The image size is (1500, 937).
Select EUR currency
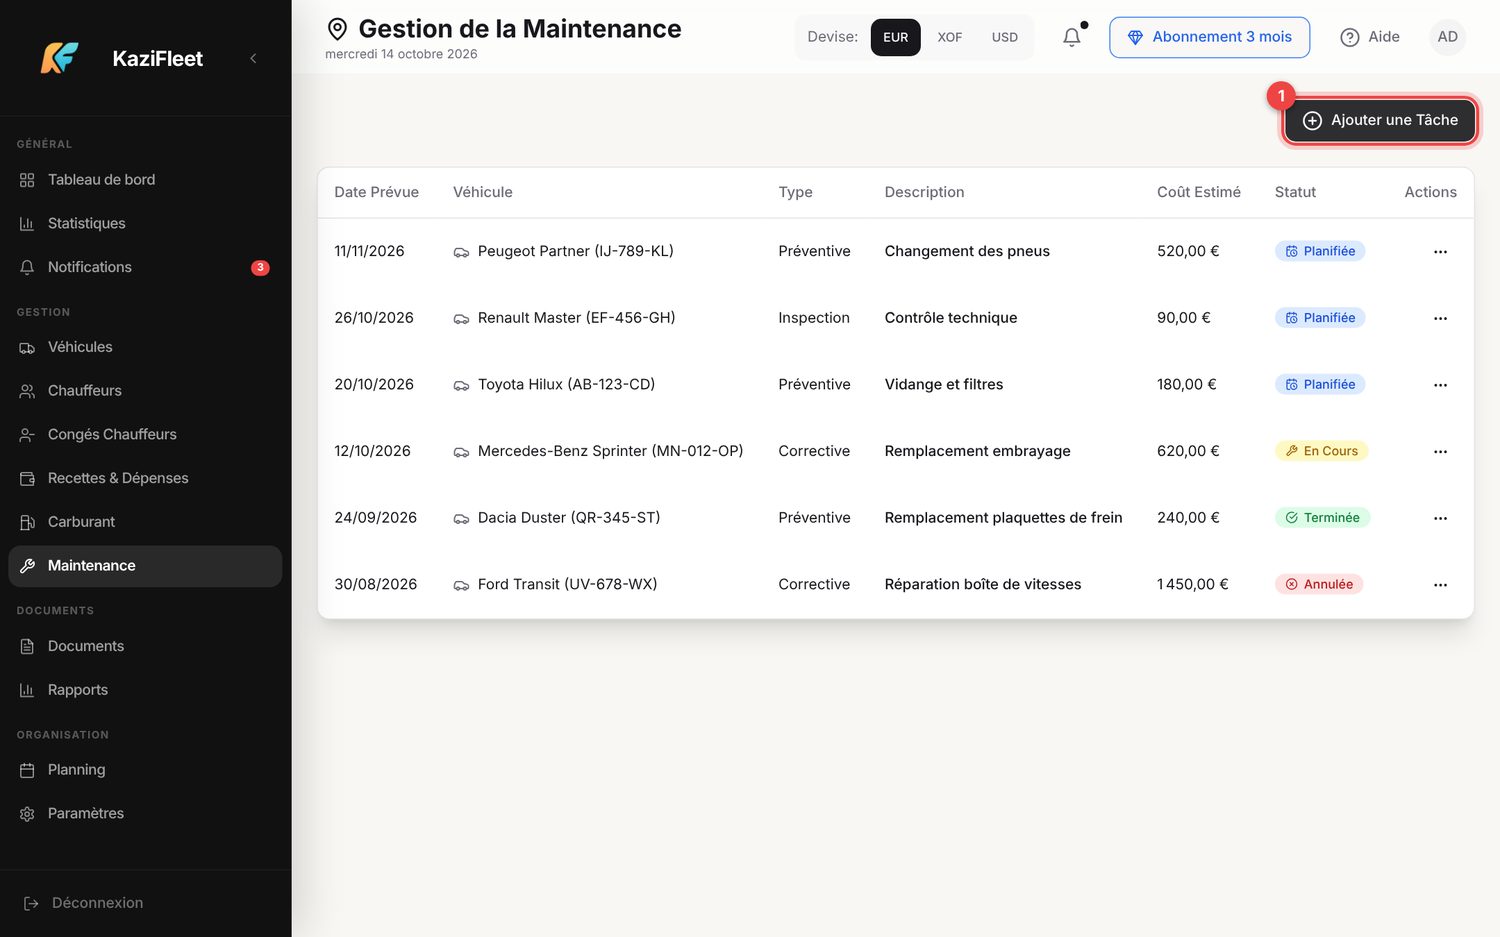(896, 37)
